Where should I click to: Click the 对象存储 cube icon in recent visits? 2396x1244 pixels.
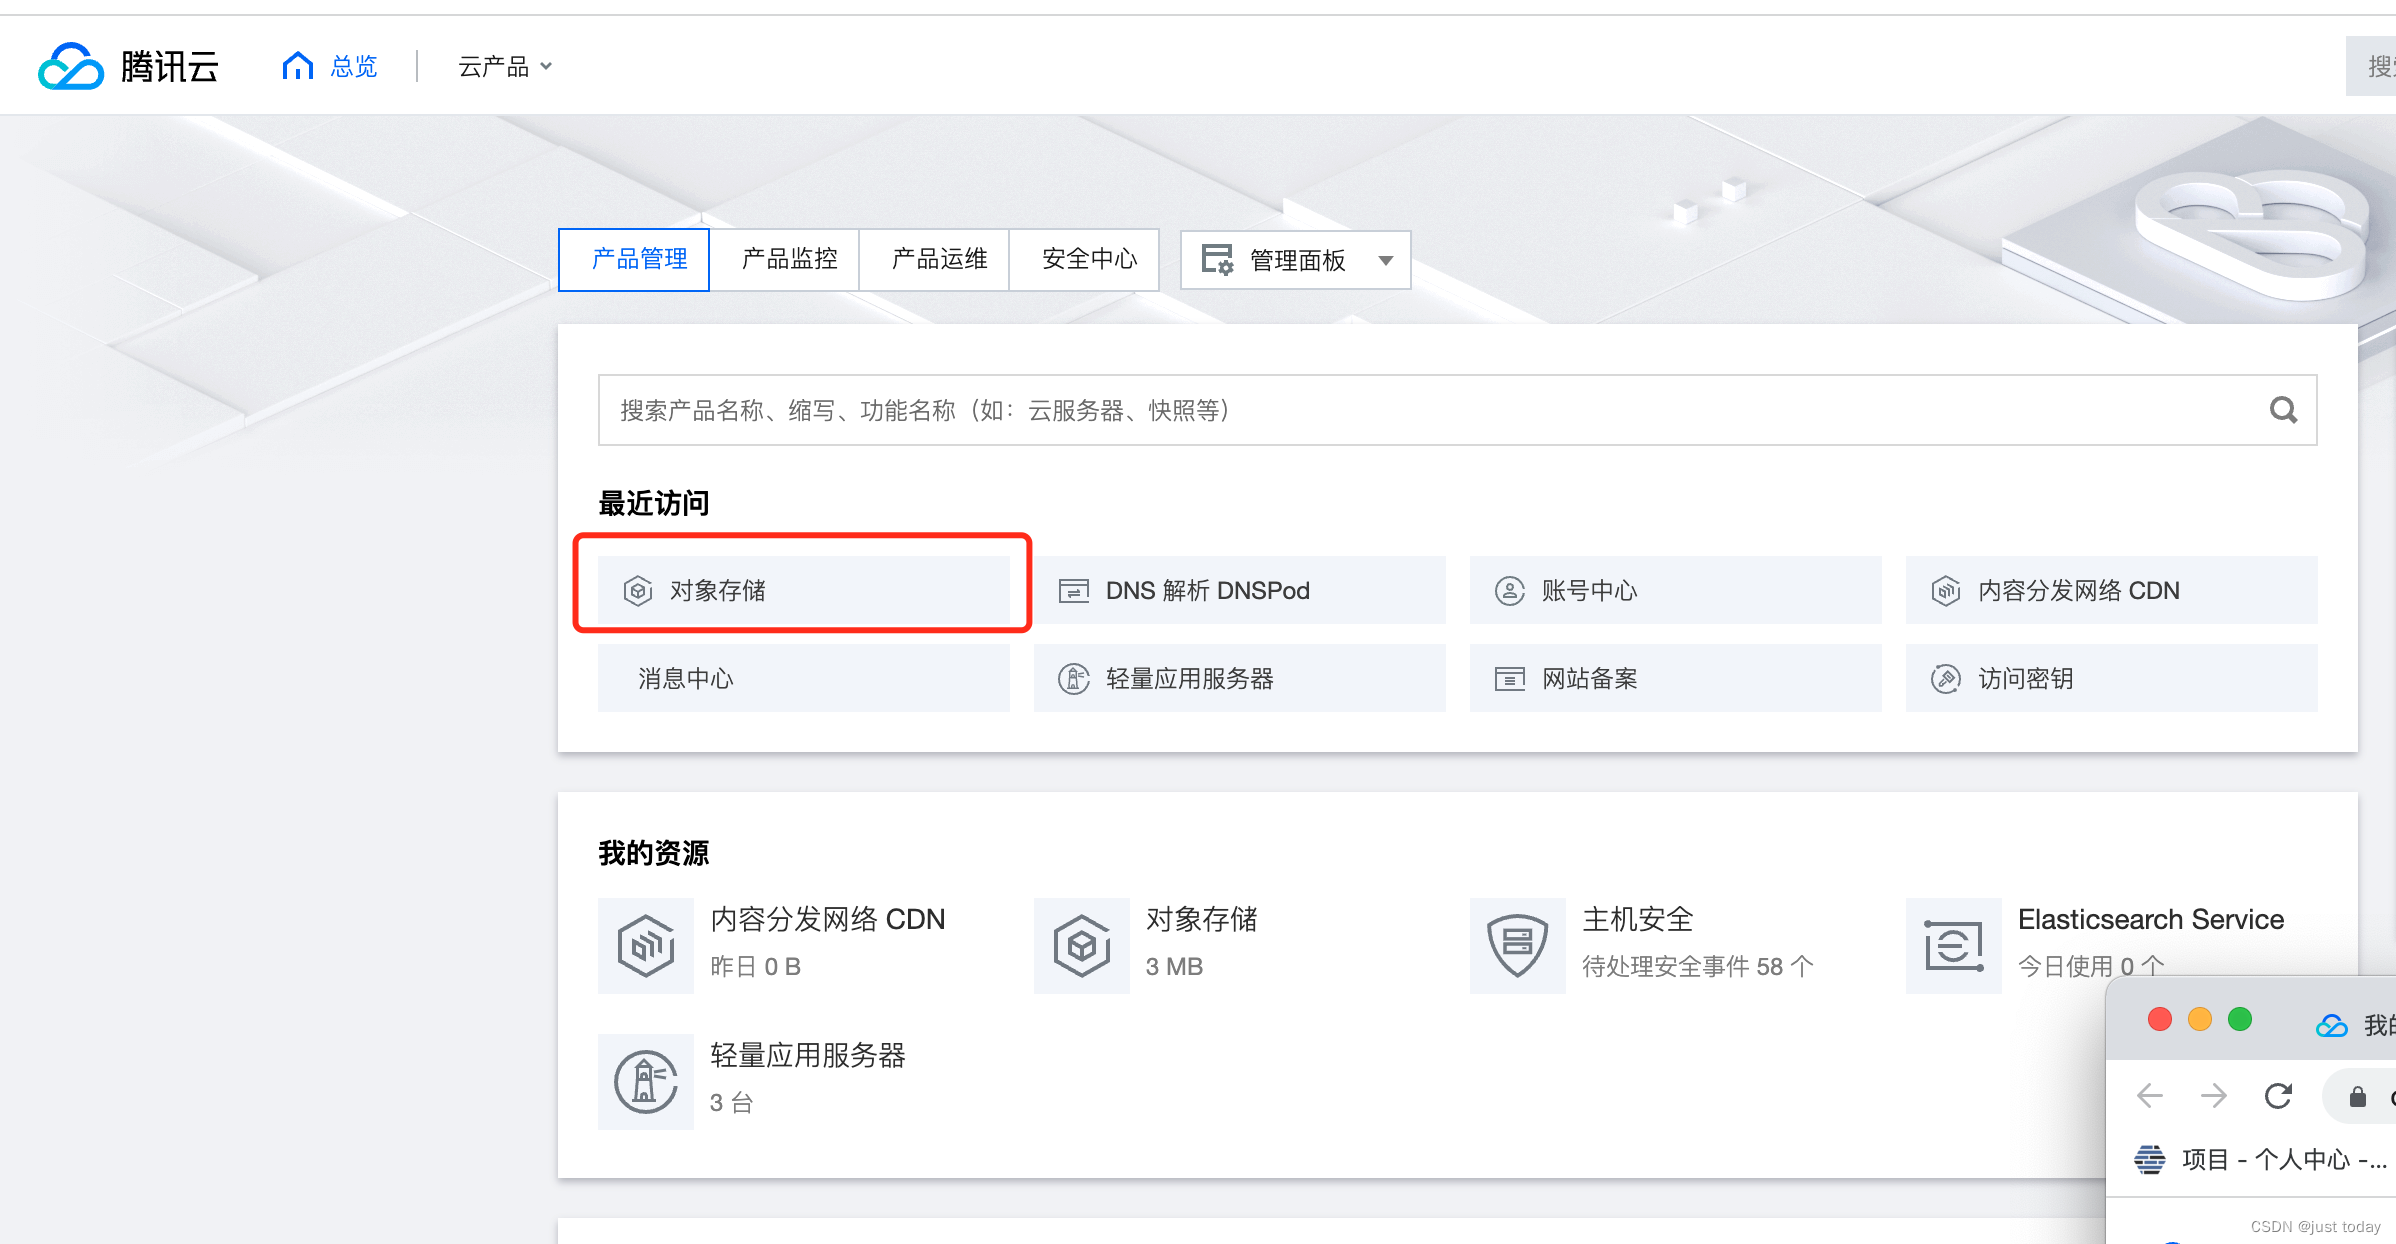click(x=638, y=591)
